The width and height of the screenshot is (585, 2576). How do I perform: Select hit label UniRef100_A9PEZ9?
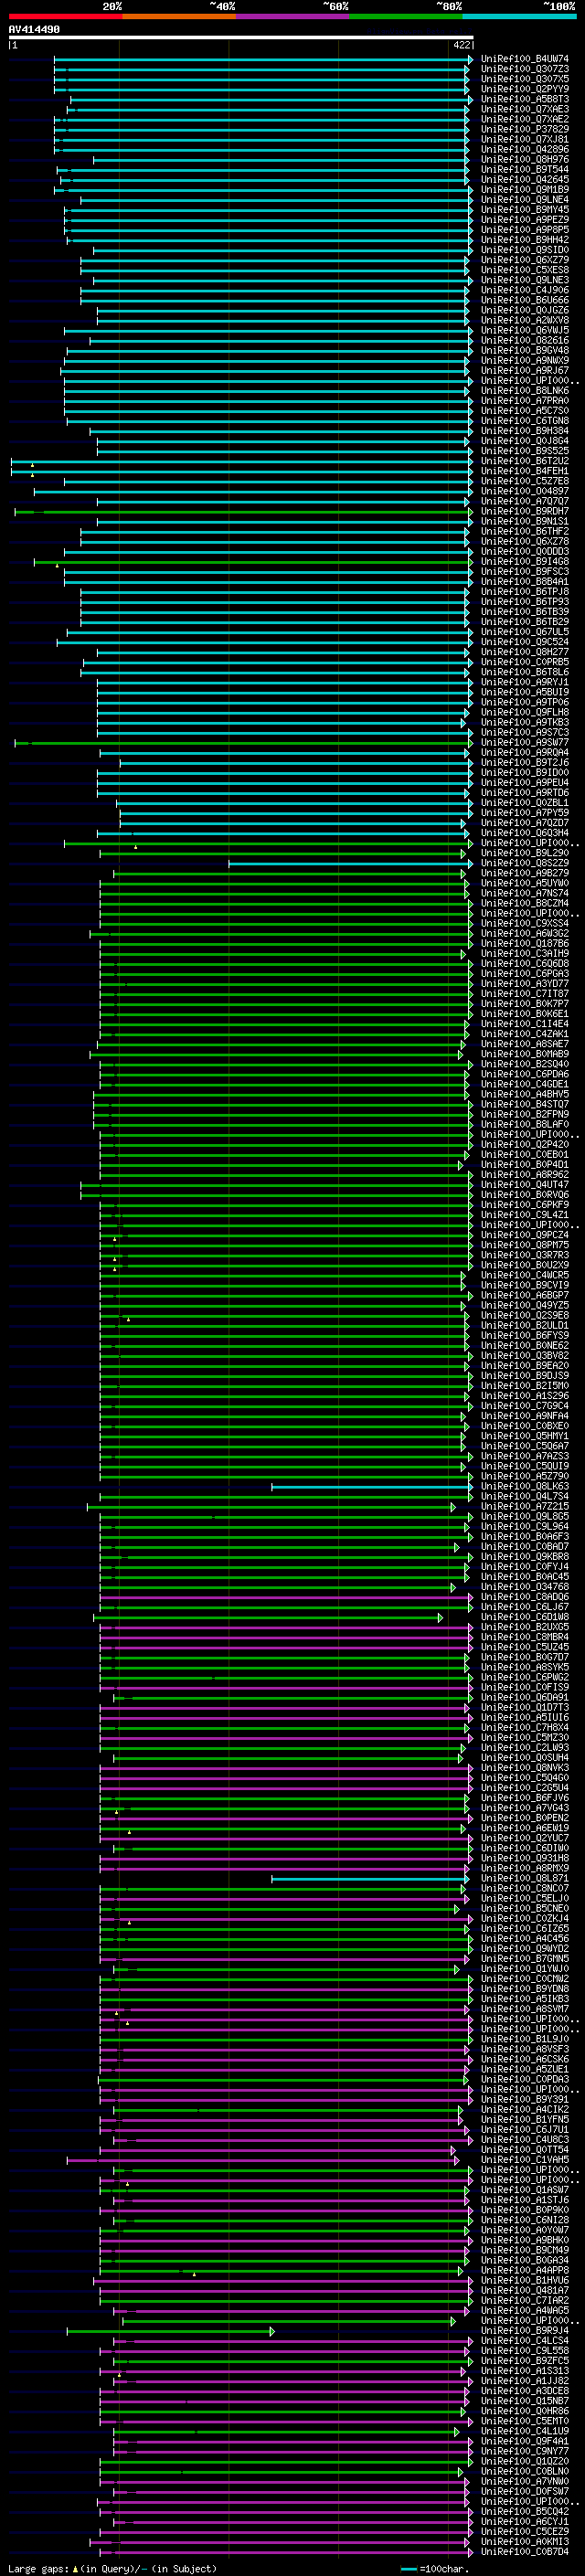click(525, 220)
